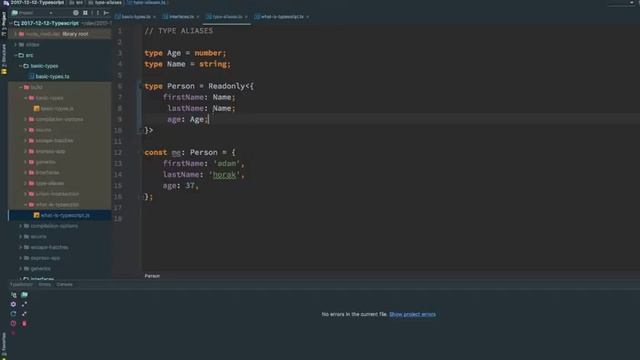Click the collapse arrows icon beside the refresh icon
This screenshot has height=360, width=640.
point(24,314)
